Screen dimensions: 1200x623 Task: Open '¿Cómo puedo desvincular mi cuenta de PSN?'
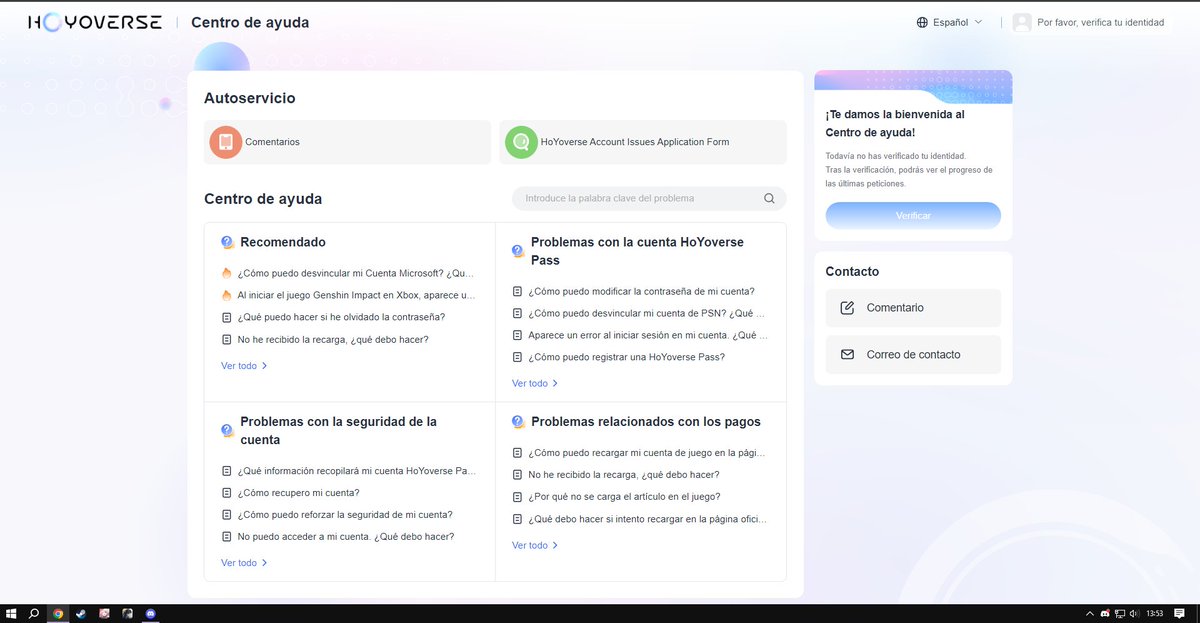[648, 313]
